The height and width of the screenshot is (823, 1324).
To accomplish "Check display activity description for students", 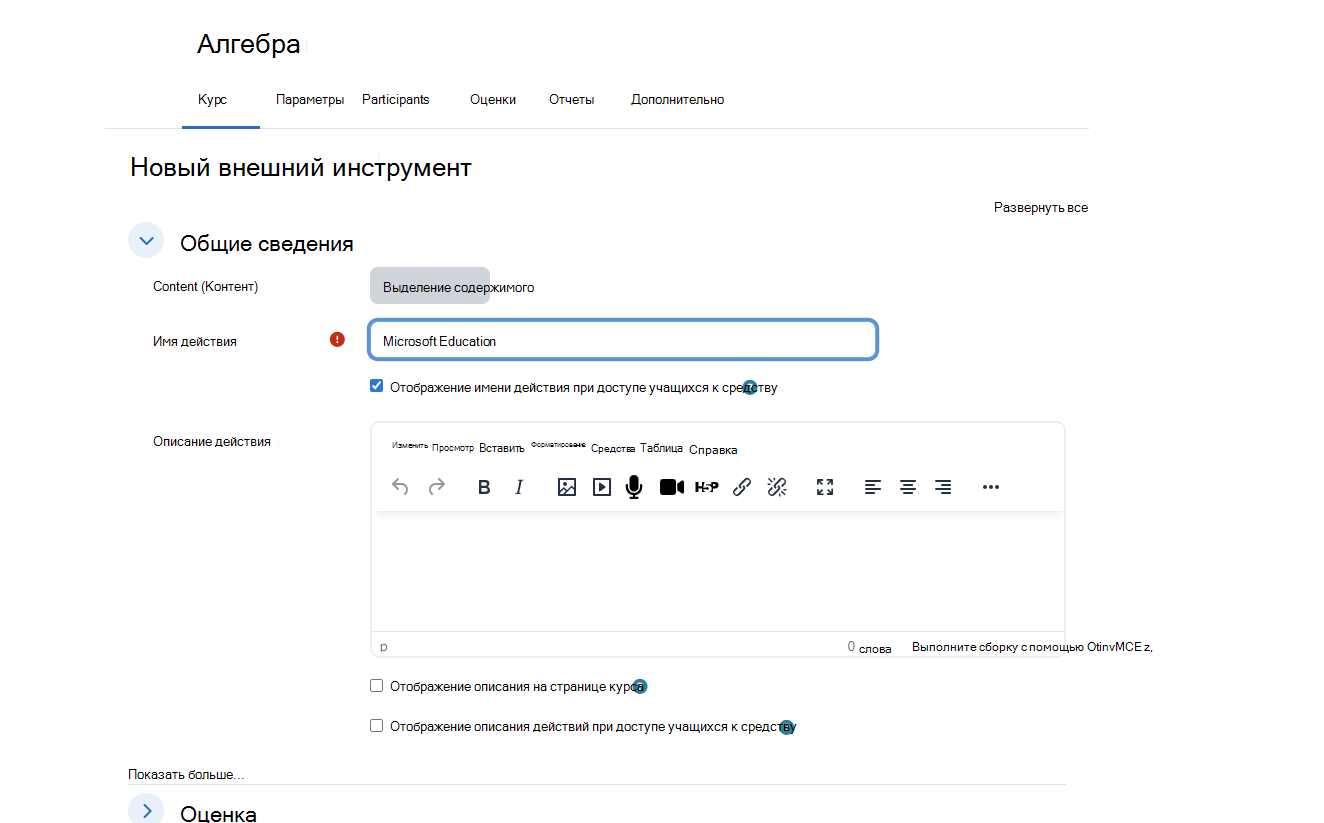I will 377,726.
